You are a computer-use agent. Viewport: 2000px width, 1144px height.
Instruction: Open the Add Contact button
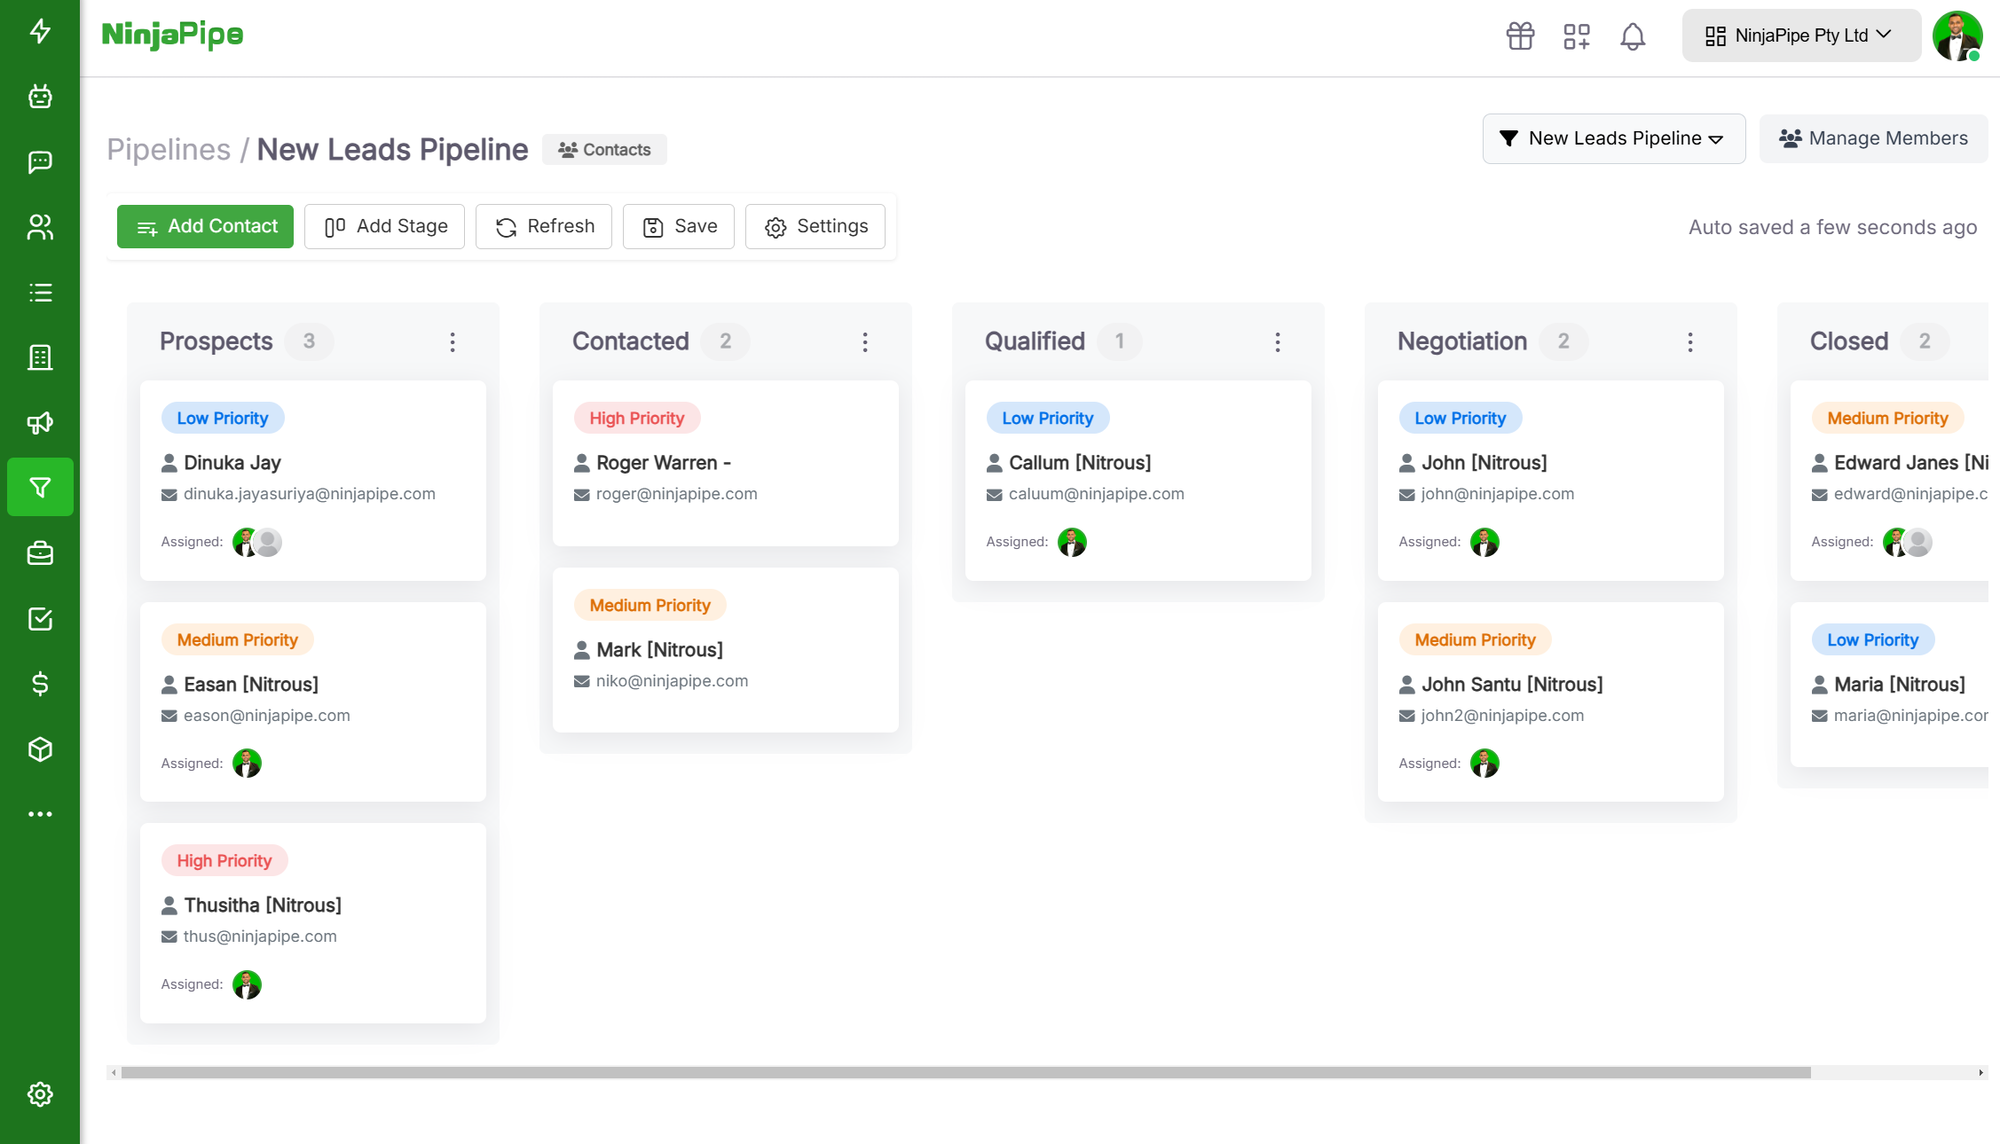pos(207,225)
